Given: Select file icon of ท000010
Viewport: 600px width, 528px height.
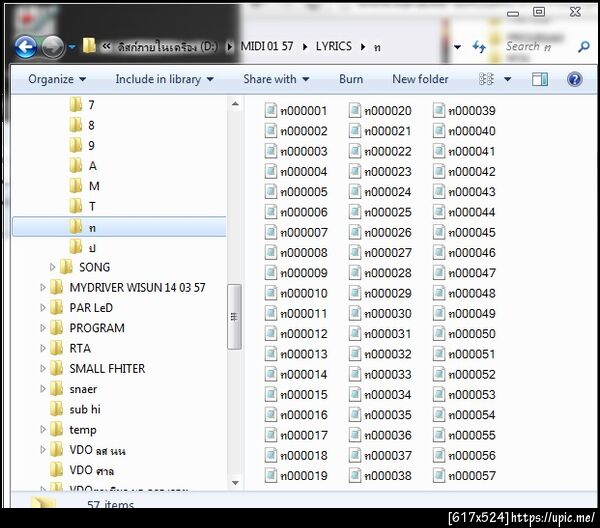Looking at the screenshot, I should [271, 293].
